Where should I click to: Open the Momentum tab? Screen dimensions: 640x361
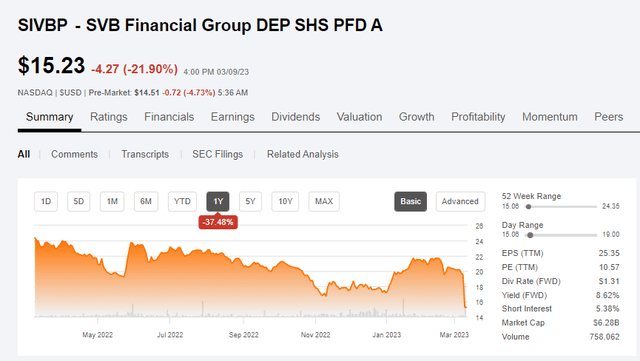[550, 117]
